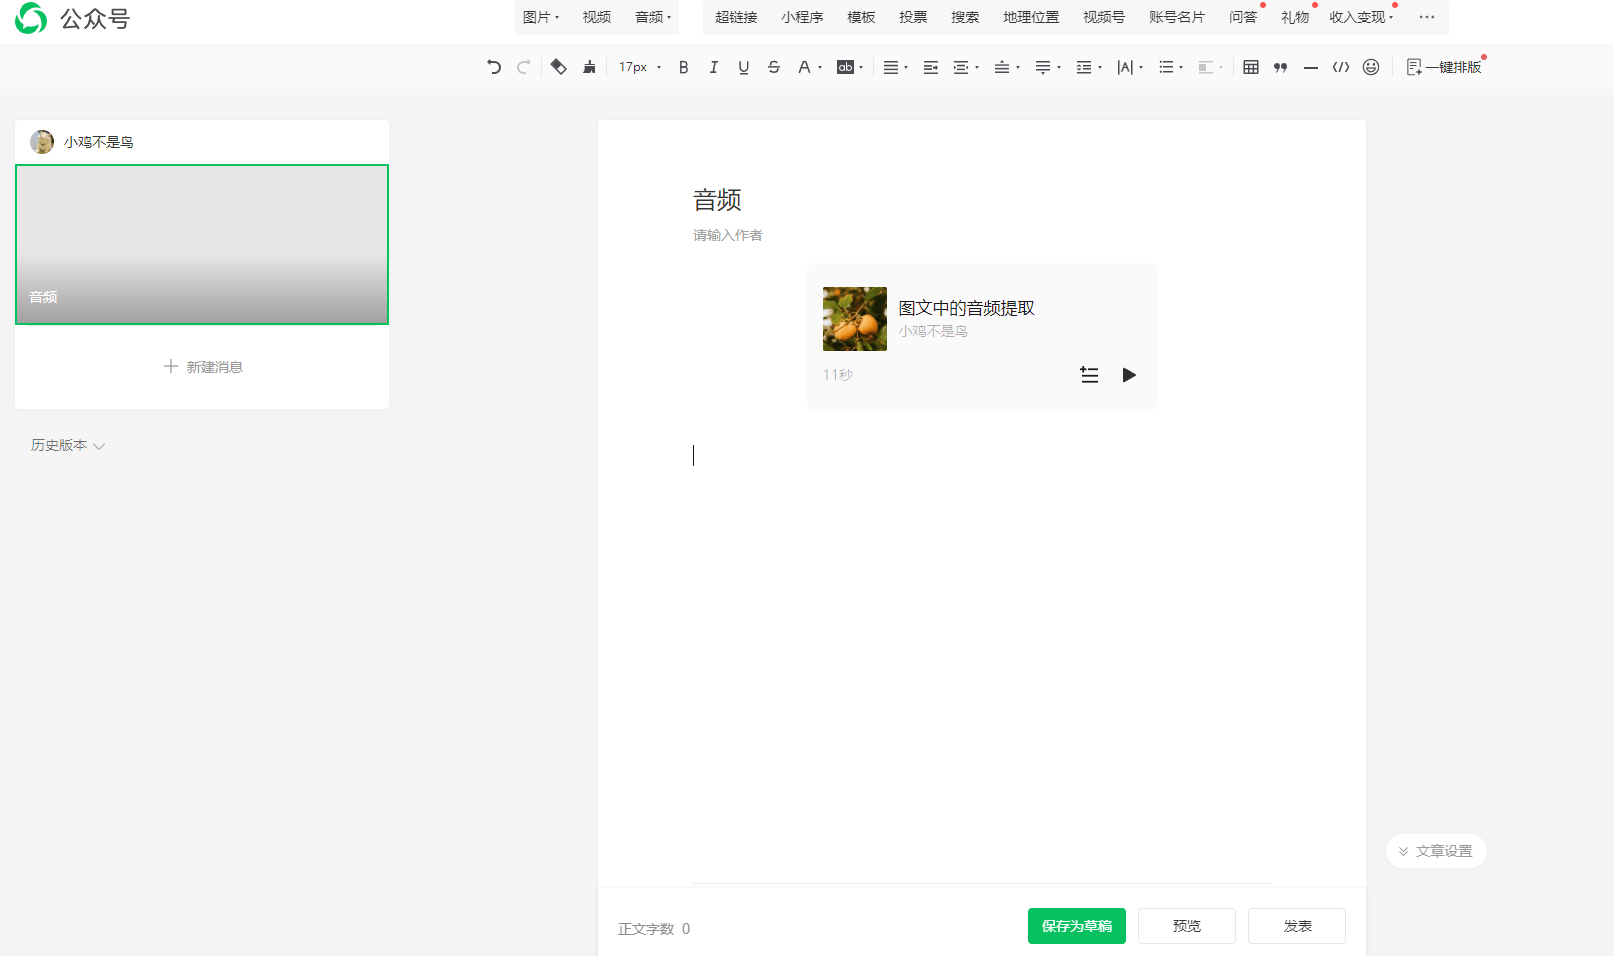Expand the 历史版本 history section
Screen dimensions: 1614x956
[x=67, y=445]
